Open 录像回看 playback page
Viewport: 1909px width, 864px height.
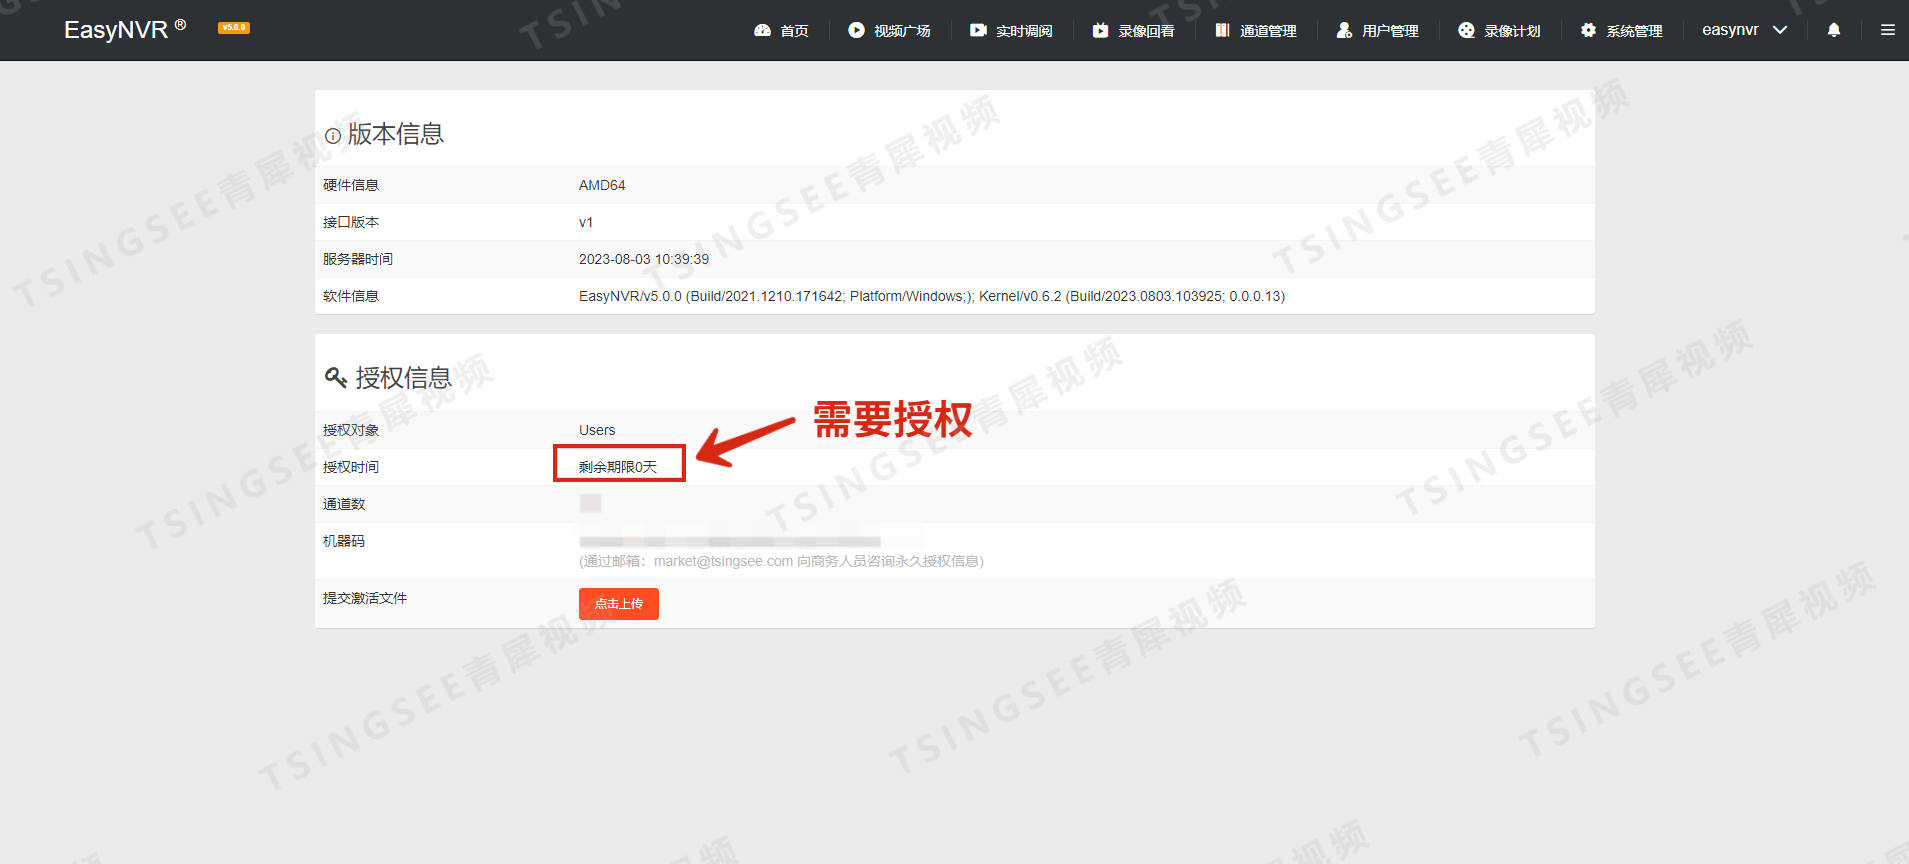pos(1146,31)
